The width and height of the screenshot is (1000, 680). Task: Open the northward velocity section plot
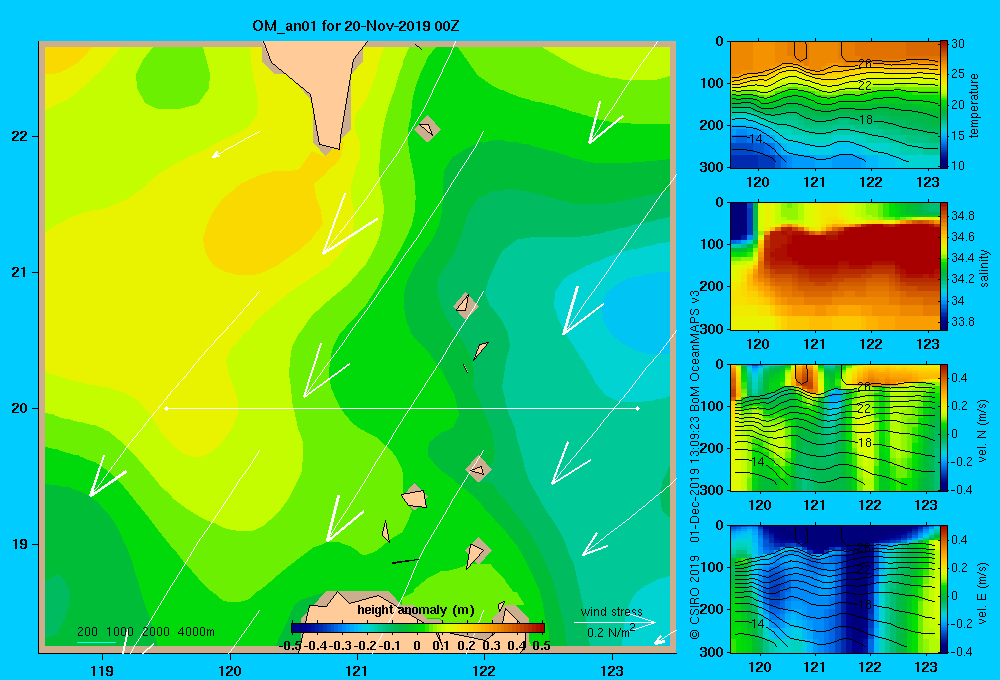point(834,427)
